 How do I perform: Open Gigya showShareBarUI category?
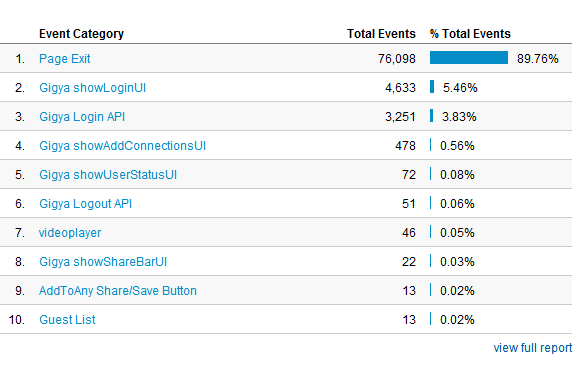(x=103, y=262)
